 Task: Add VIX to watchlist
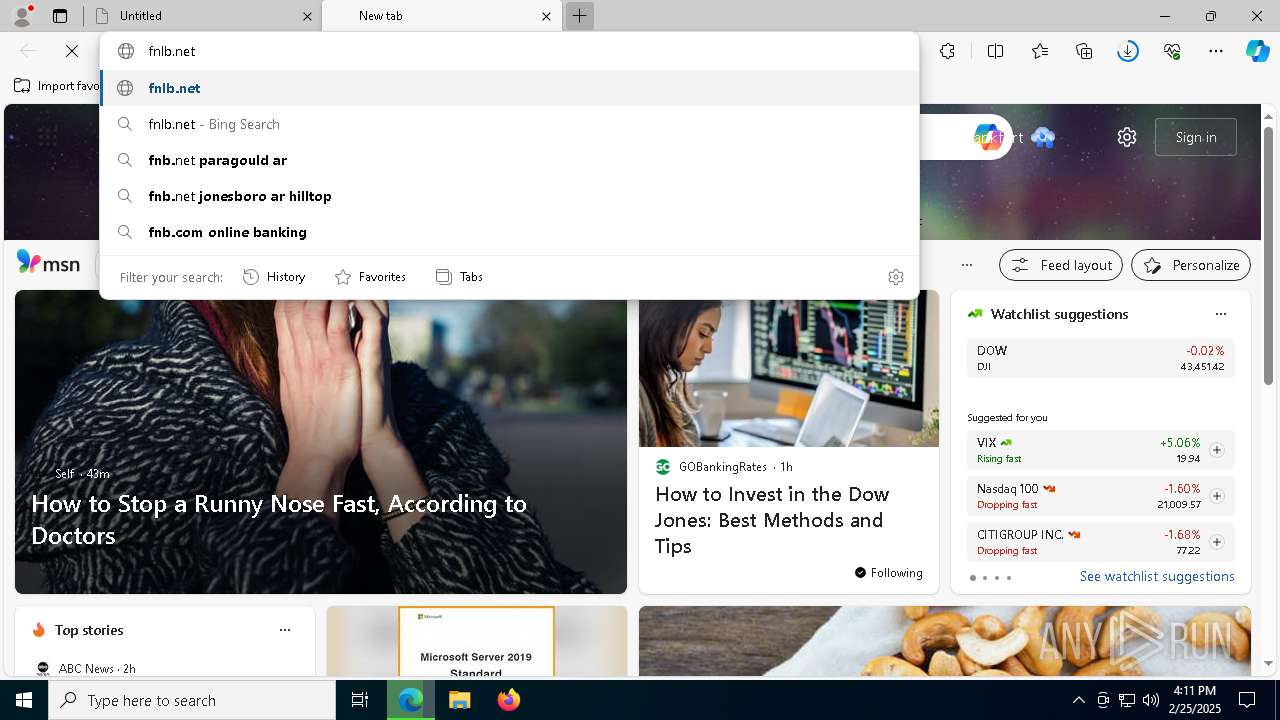1216,450
